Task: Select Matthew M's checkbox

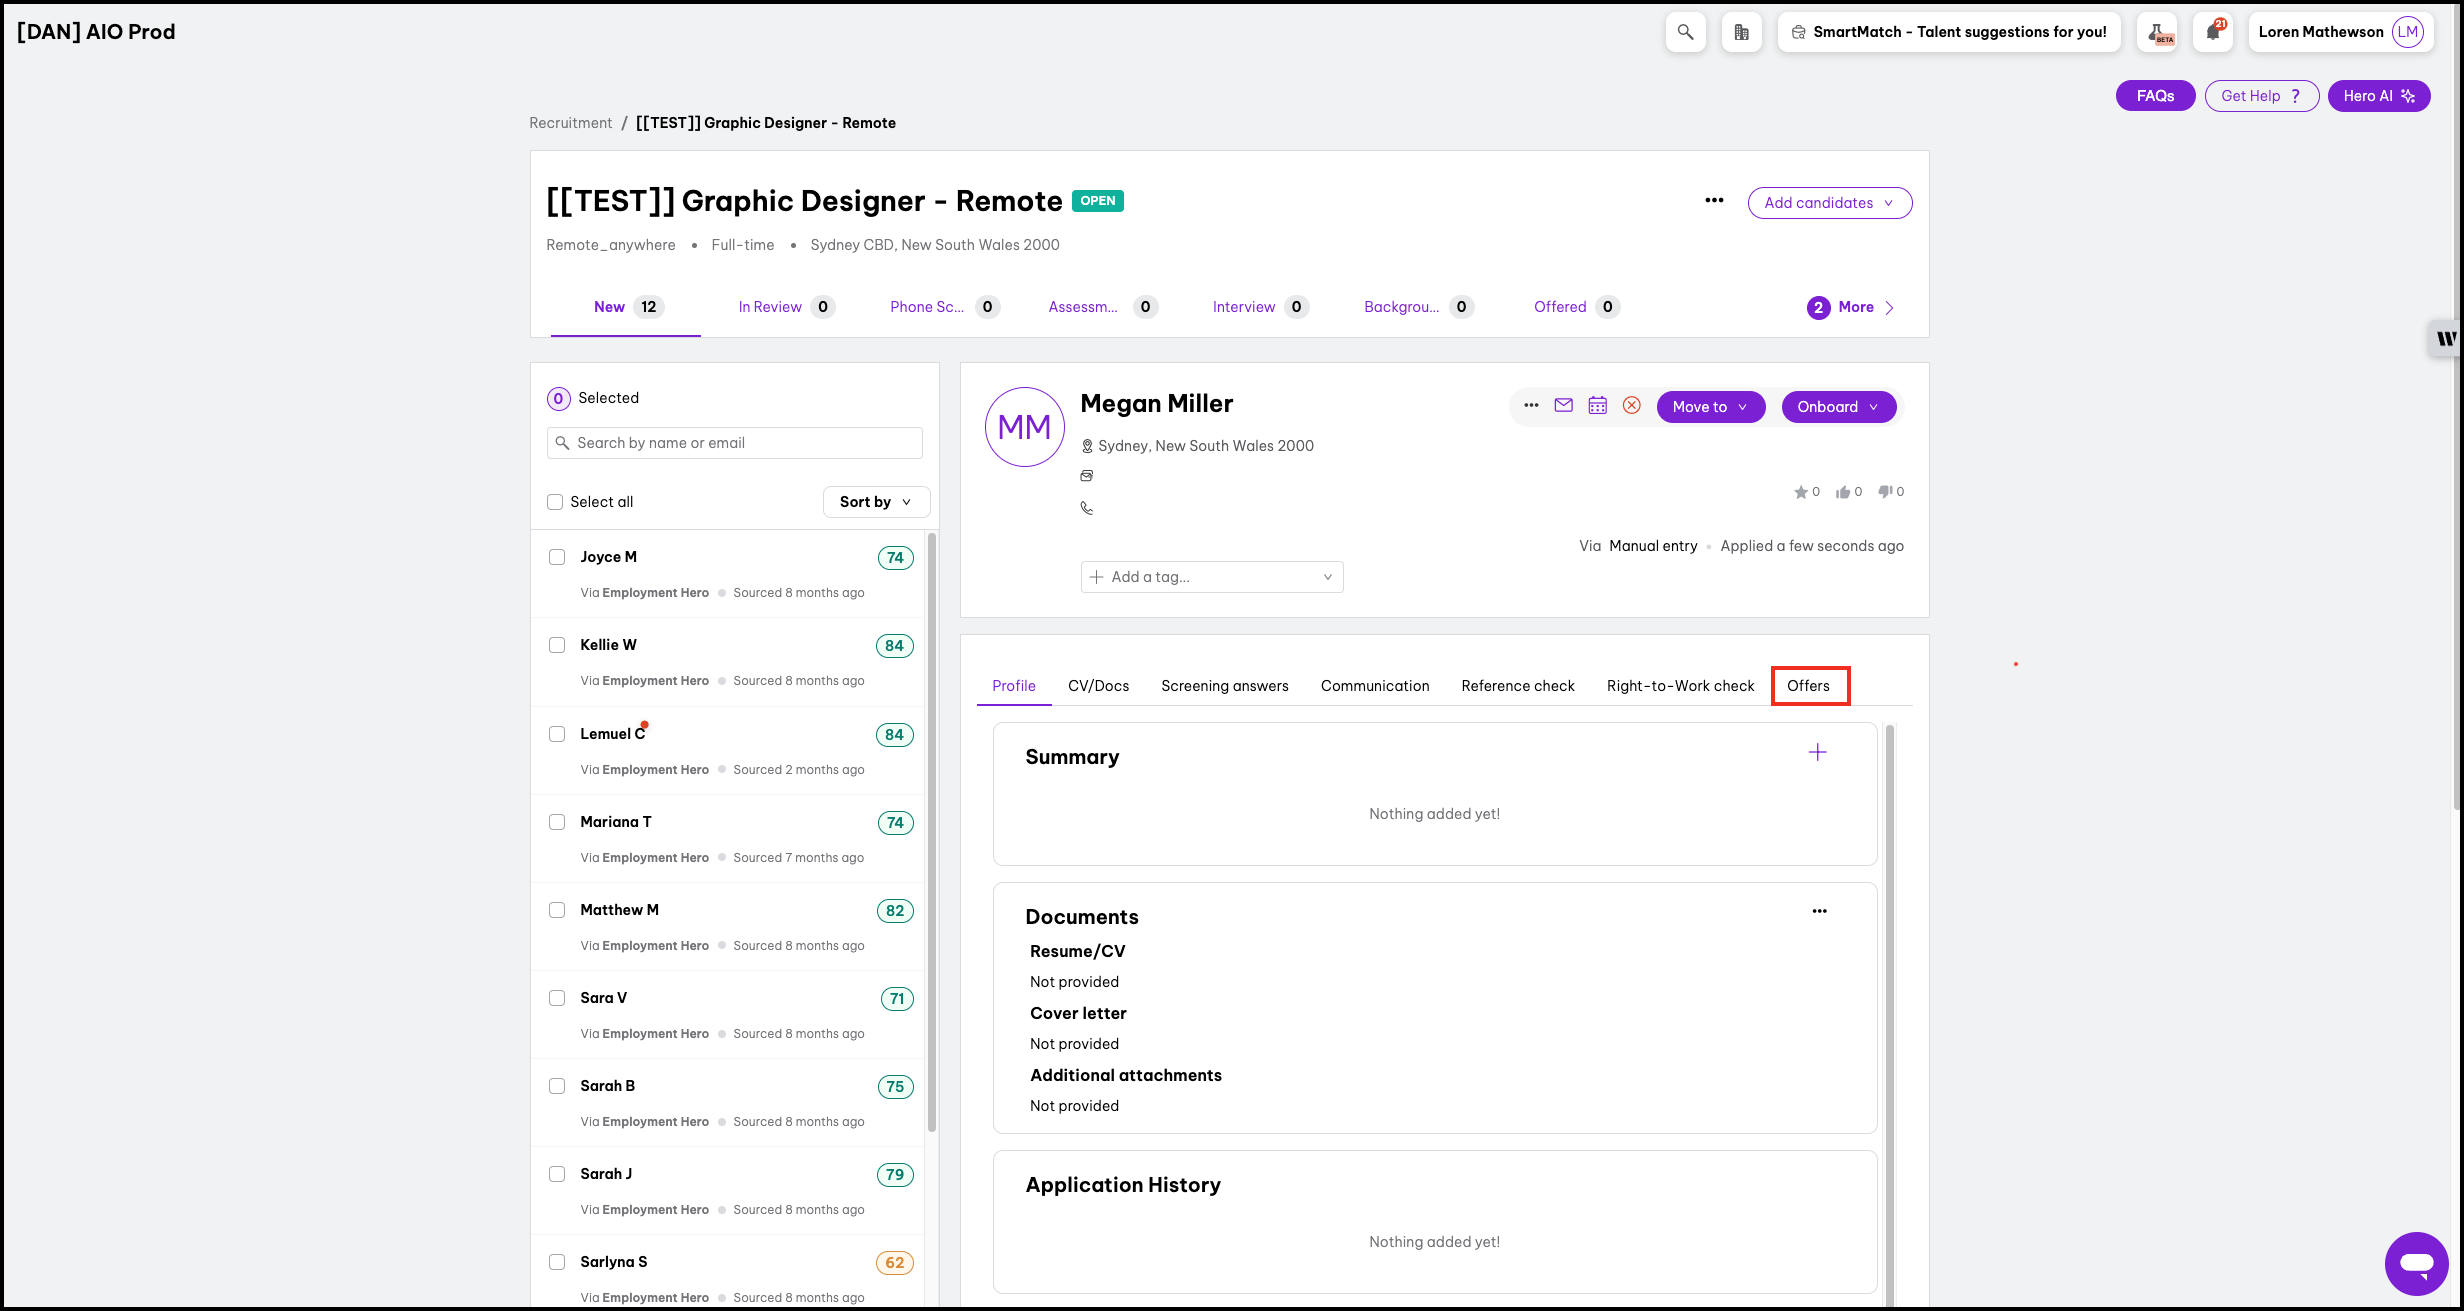Action: 557,910
